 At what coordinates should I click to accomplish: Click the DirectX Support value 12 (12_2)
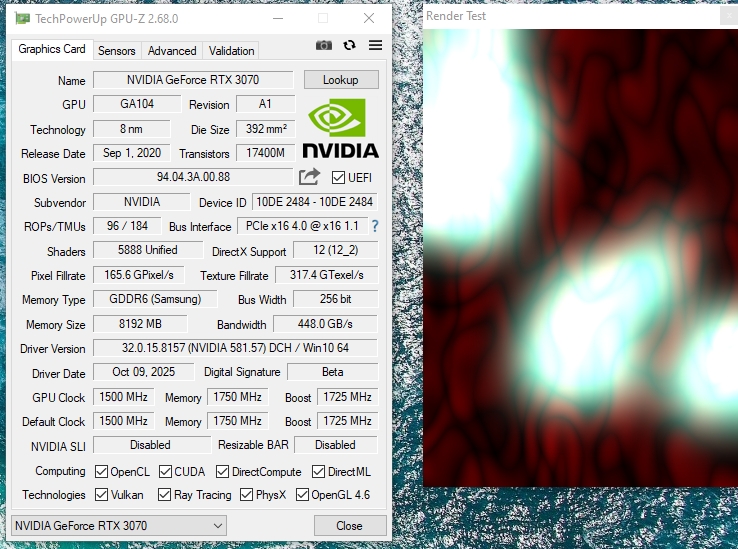(x=336, y=250)
